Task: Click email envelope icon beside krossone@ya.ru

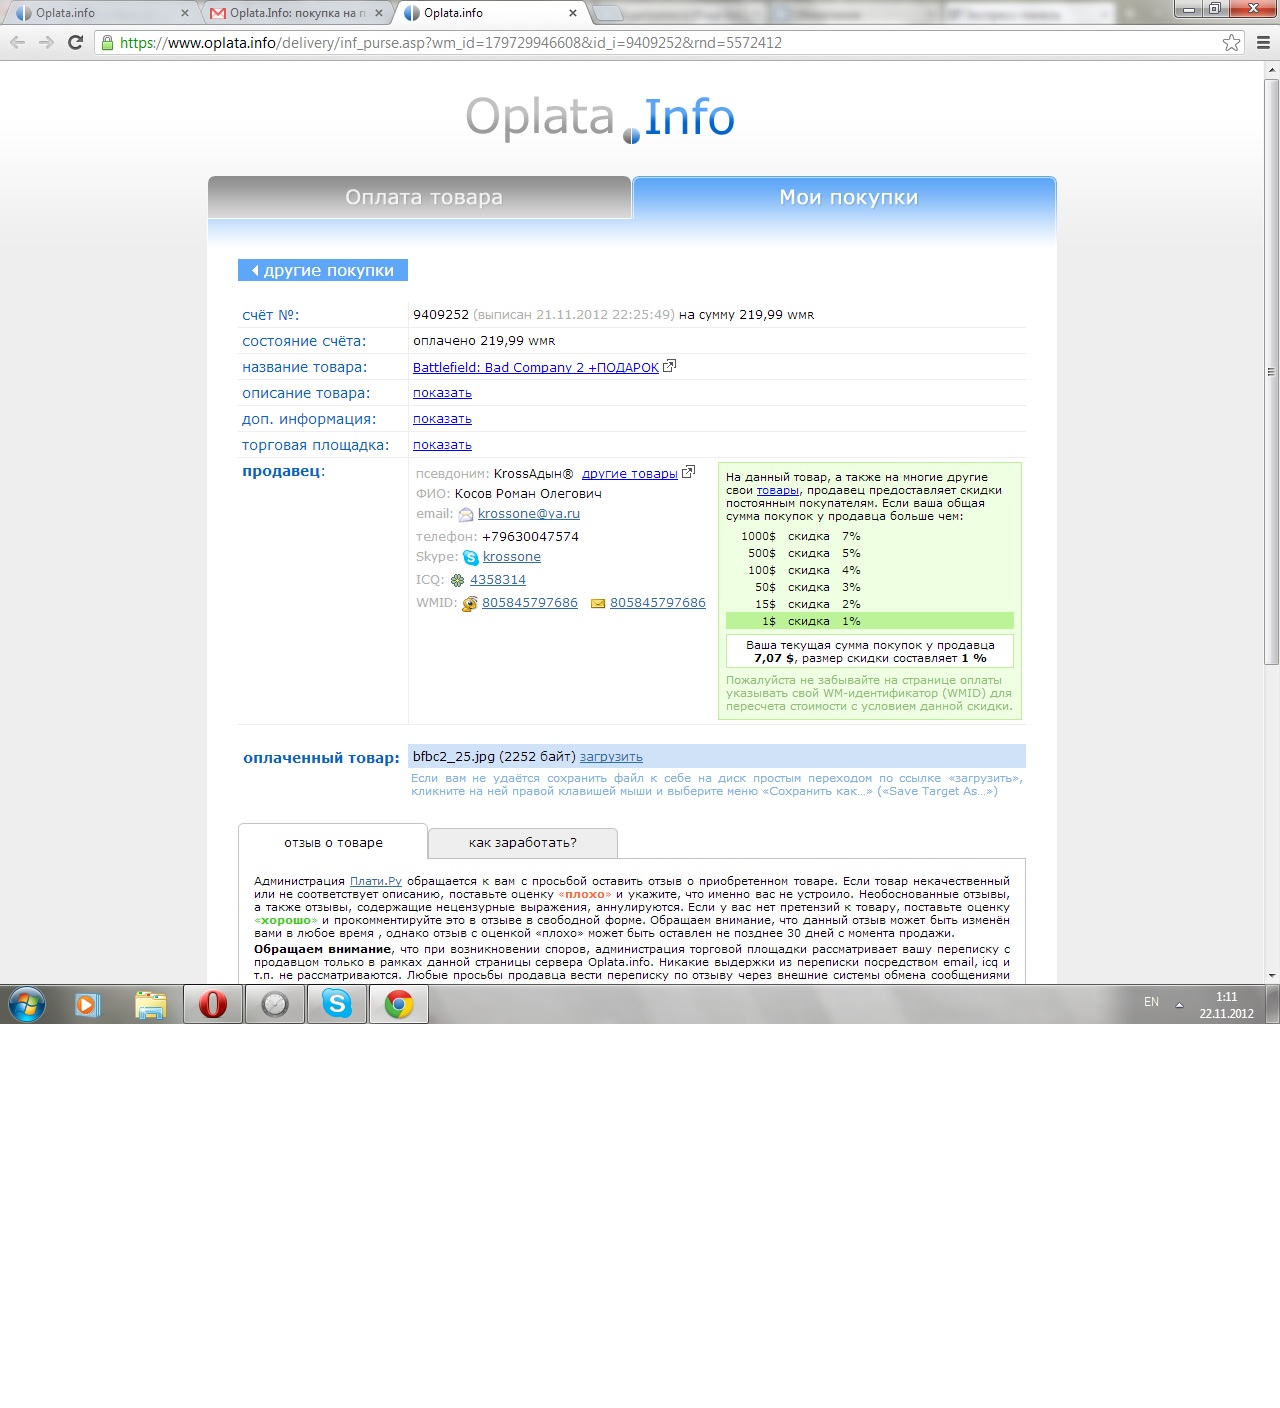Action: point(466,515)
